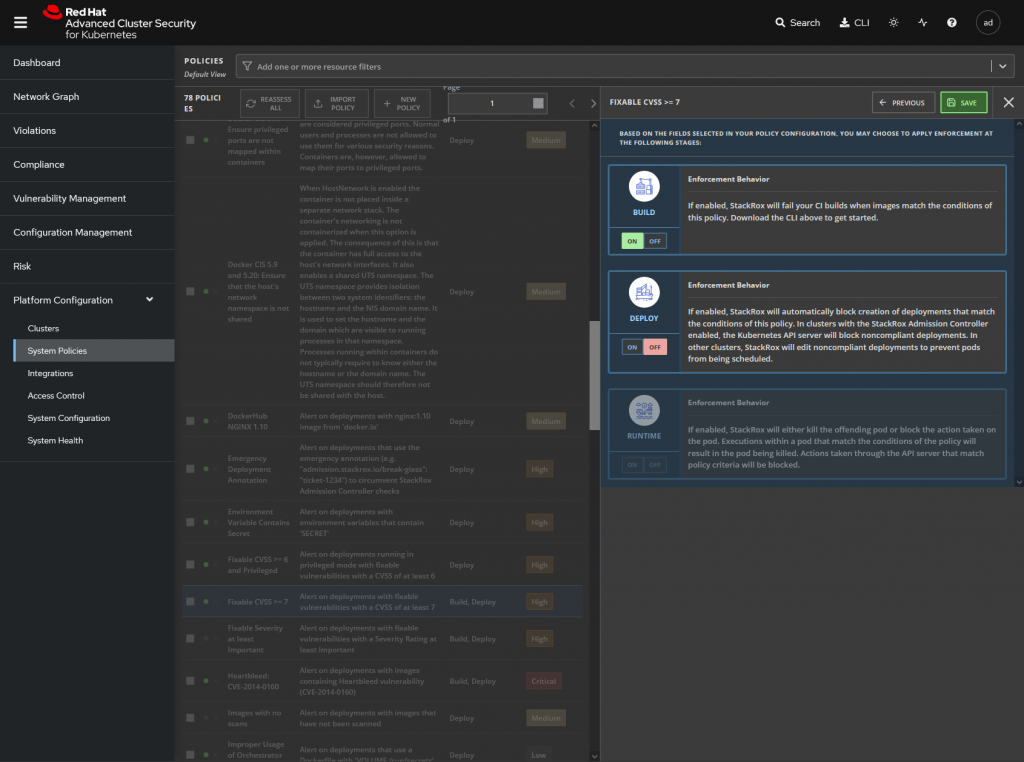Collapse the Platform Configuration section
This screenshot has height=762, width=1024.
150,300
